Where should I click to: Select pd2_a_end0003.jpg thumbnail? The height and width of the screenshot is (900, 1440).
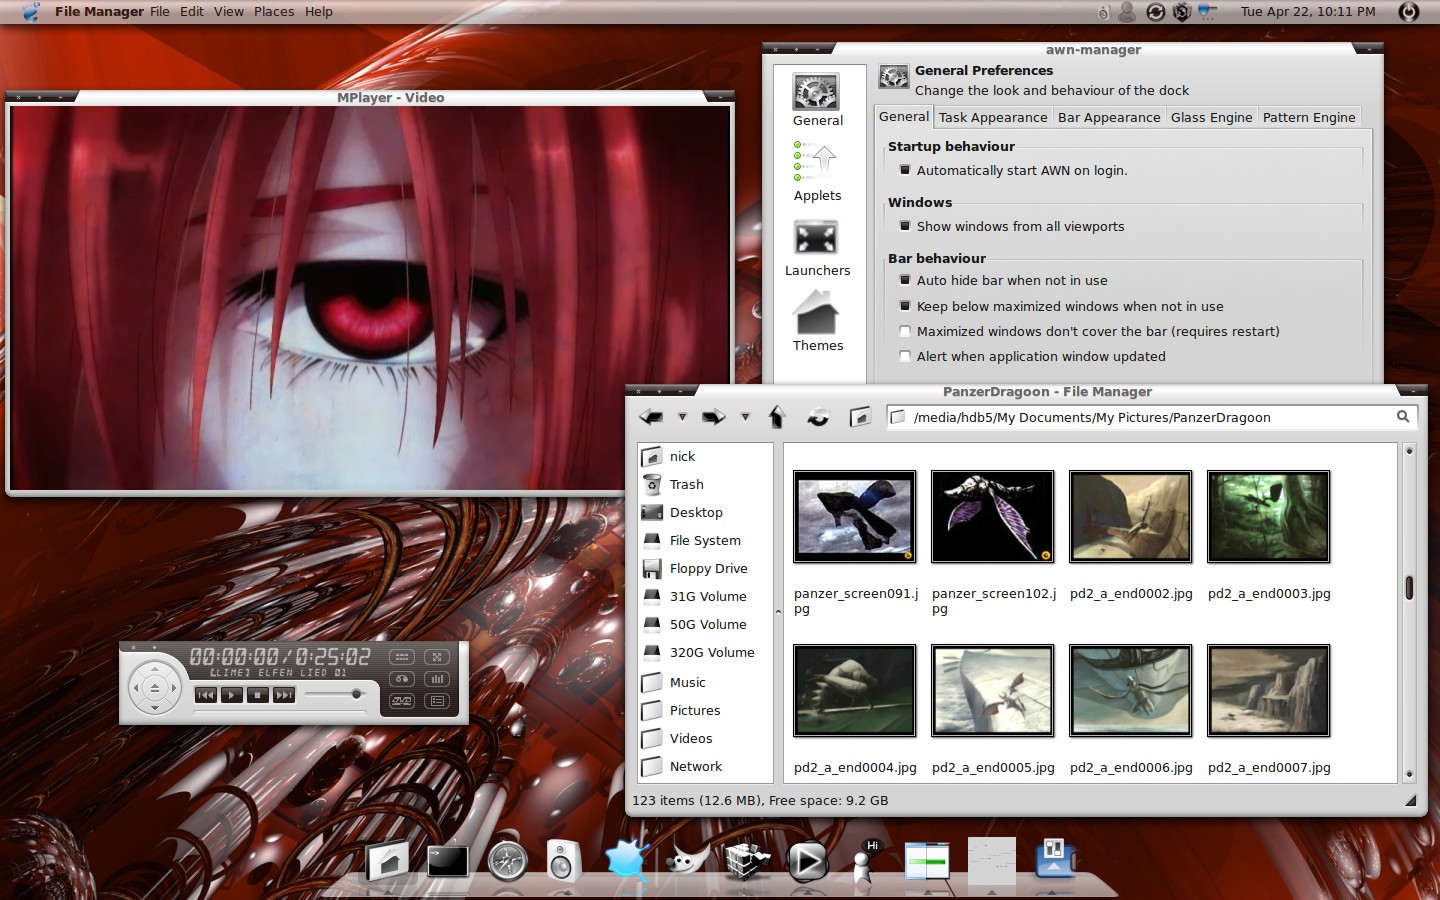tap(1269, 517)
